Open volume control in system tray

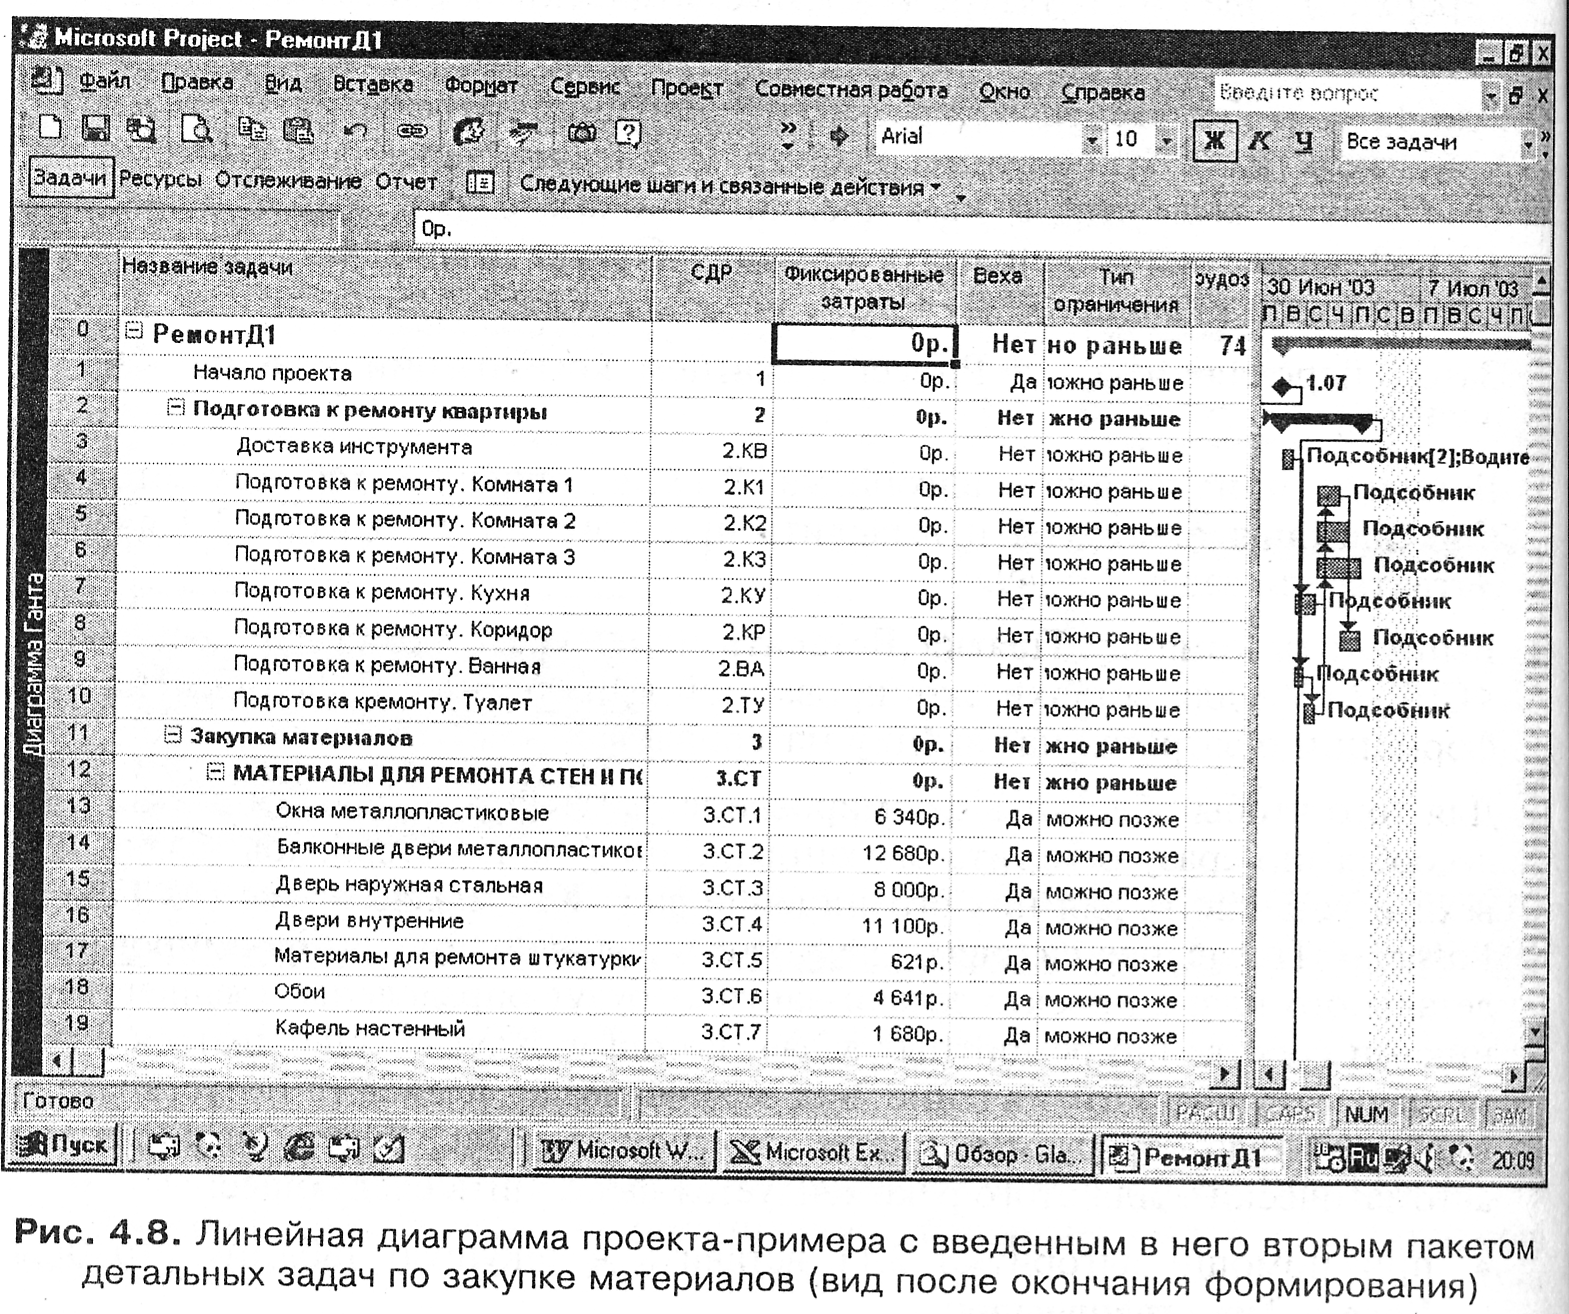coord(1425,1159)
